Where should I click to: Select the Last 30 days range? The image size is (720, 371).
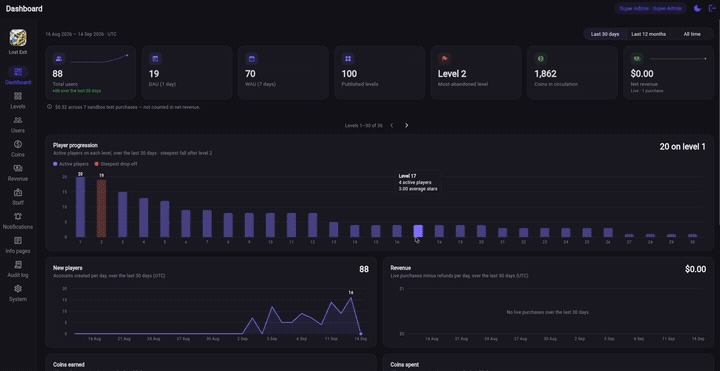[x=605, y=34]
